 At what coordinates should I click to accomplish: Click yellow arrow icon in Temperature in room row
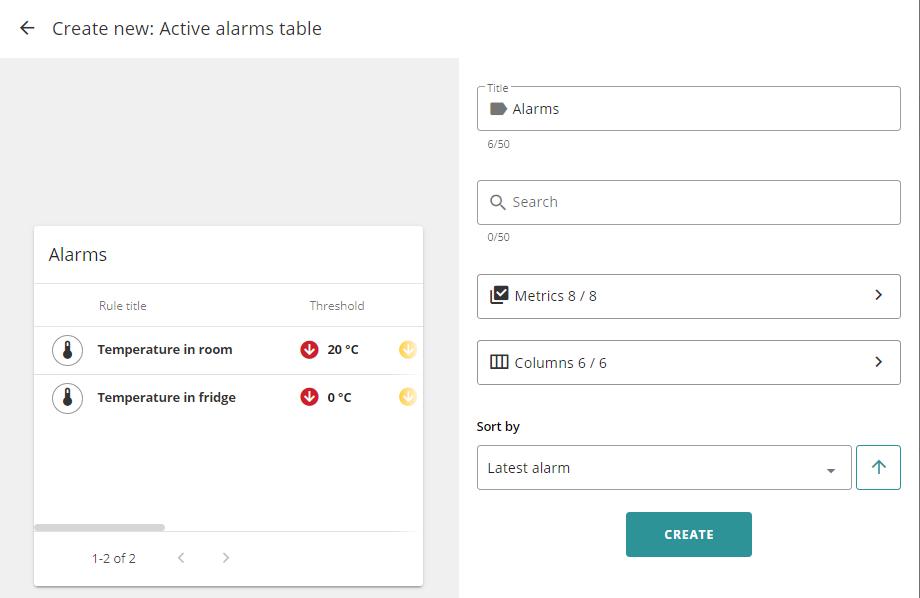click(408, 349)
